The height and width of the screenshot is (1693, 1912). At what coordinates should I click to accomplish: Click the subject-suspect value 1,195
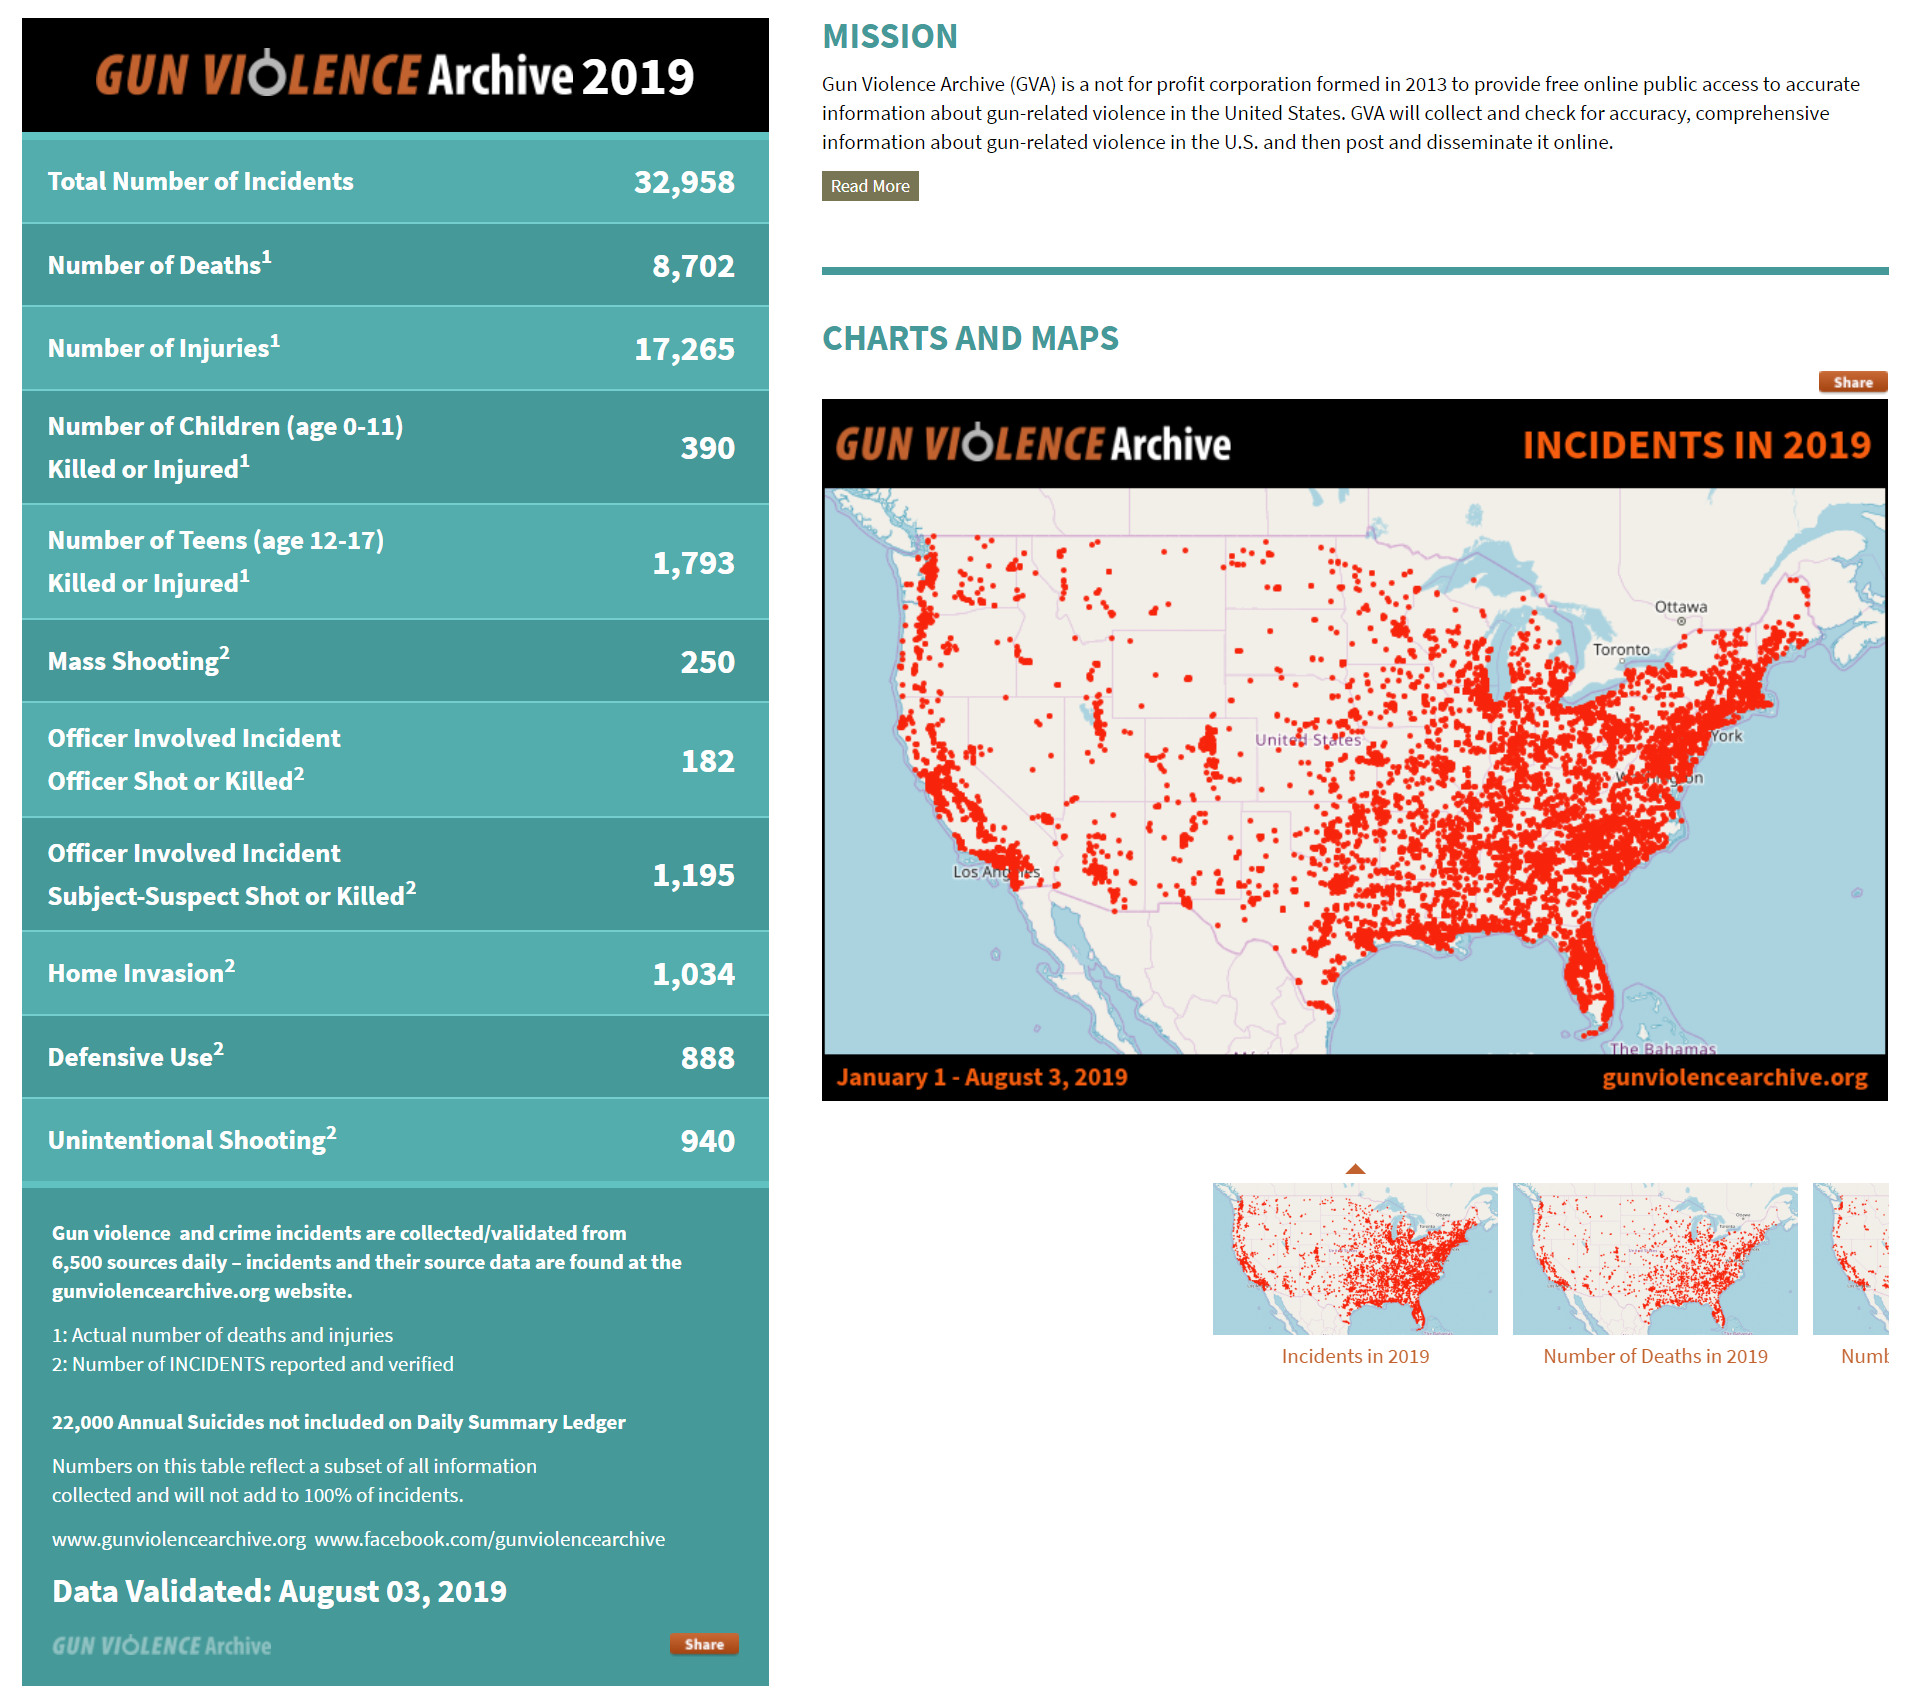(x=693, y=875)
